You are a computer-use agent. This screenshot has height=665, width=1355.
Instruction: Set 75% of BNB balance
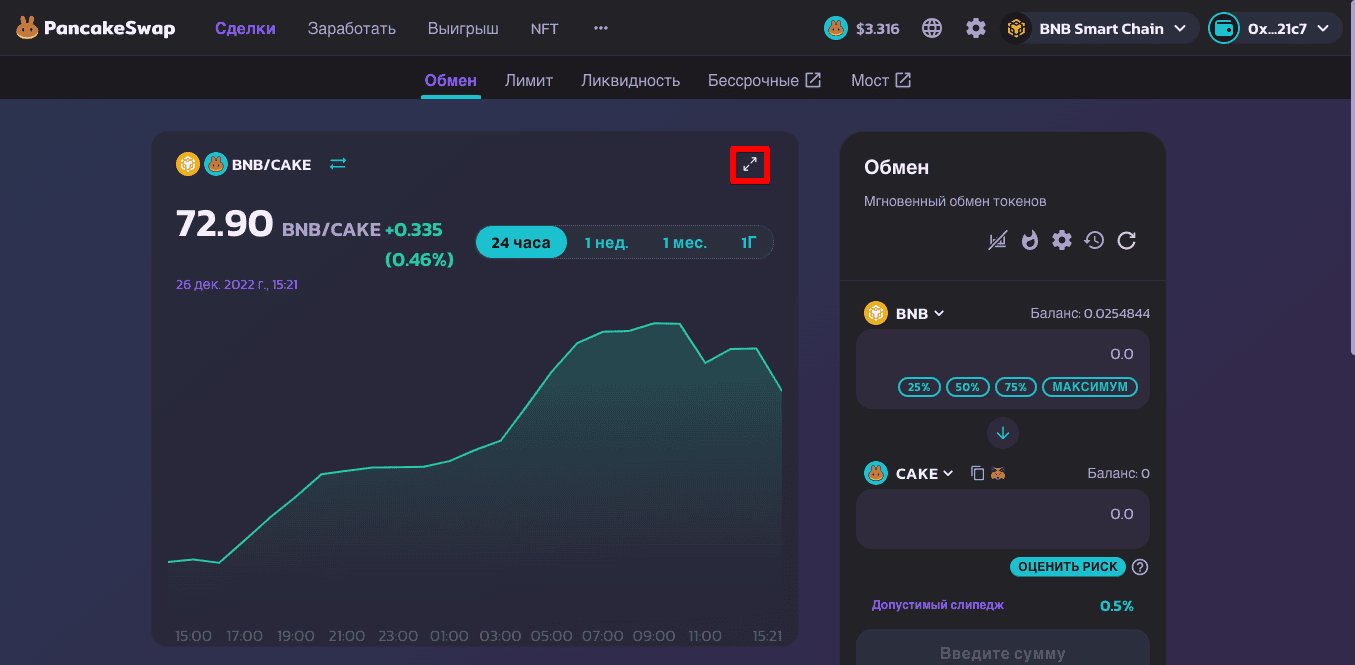[x=1016, y=387]
